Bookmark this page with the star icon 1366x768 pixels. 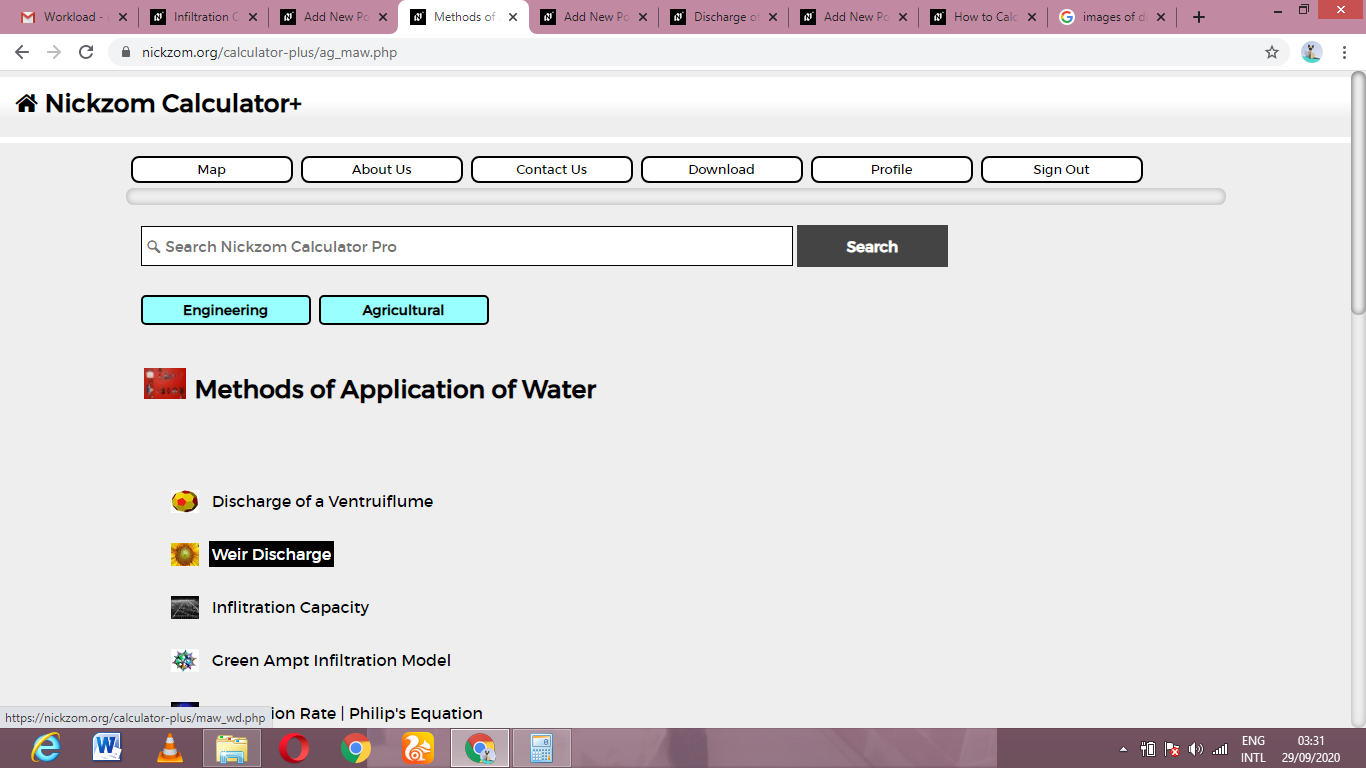point(1272,52)
